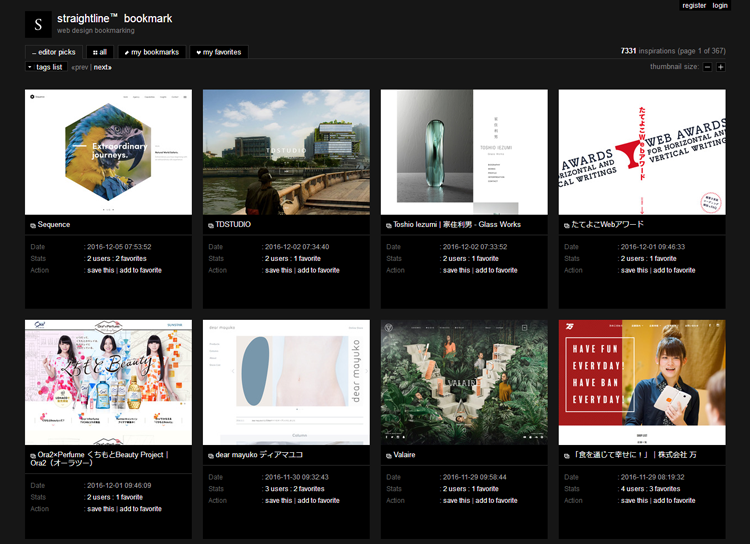Click the straightline S logo icon
Image resolution: width=750 pixels, height=544 pixels.
click(38, 24)
